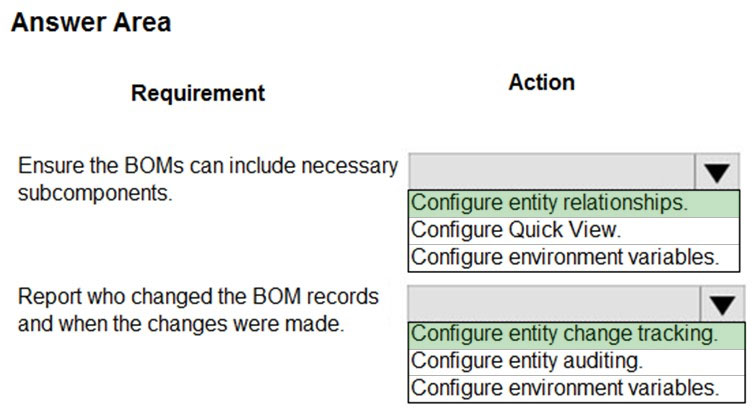754x413 pixels.
Task: Select 'Configure entity change tracking.' option
Action: coord(577,335)
